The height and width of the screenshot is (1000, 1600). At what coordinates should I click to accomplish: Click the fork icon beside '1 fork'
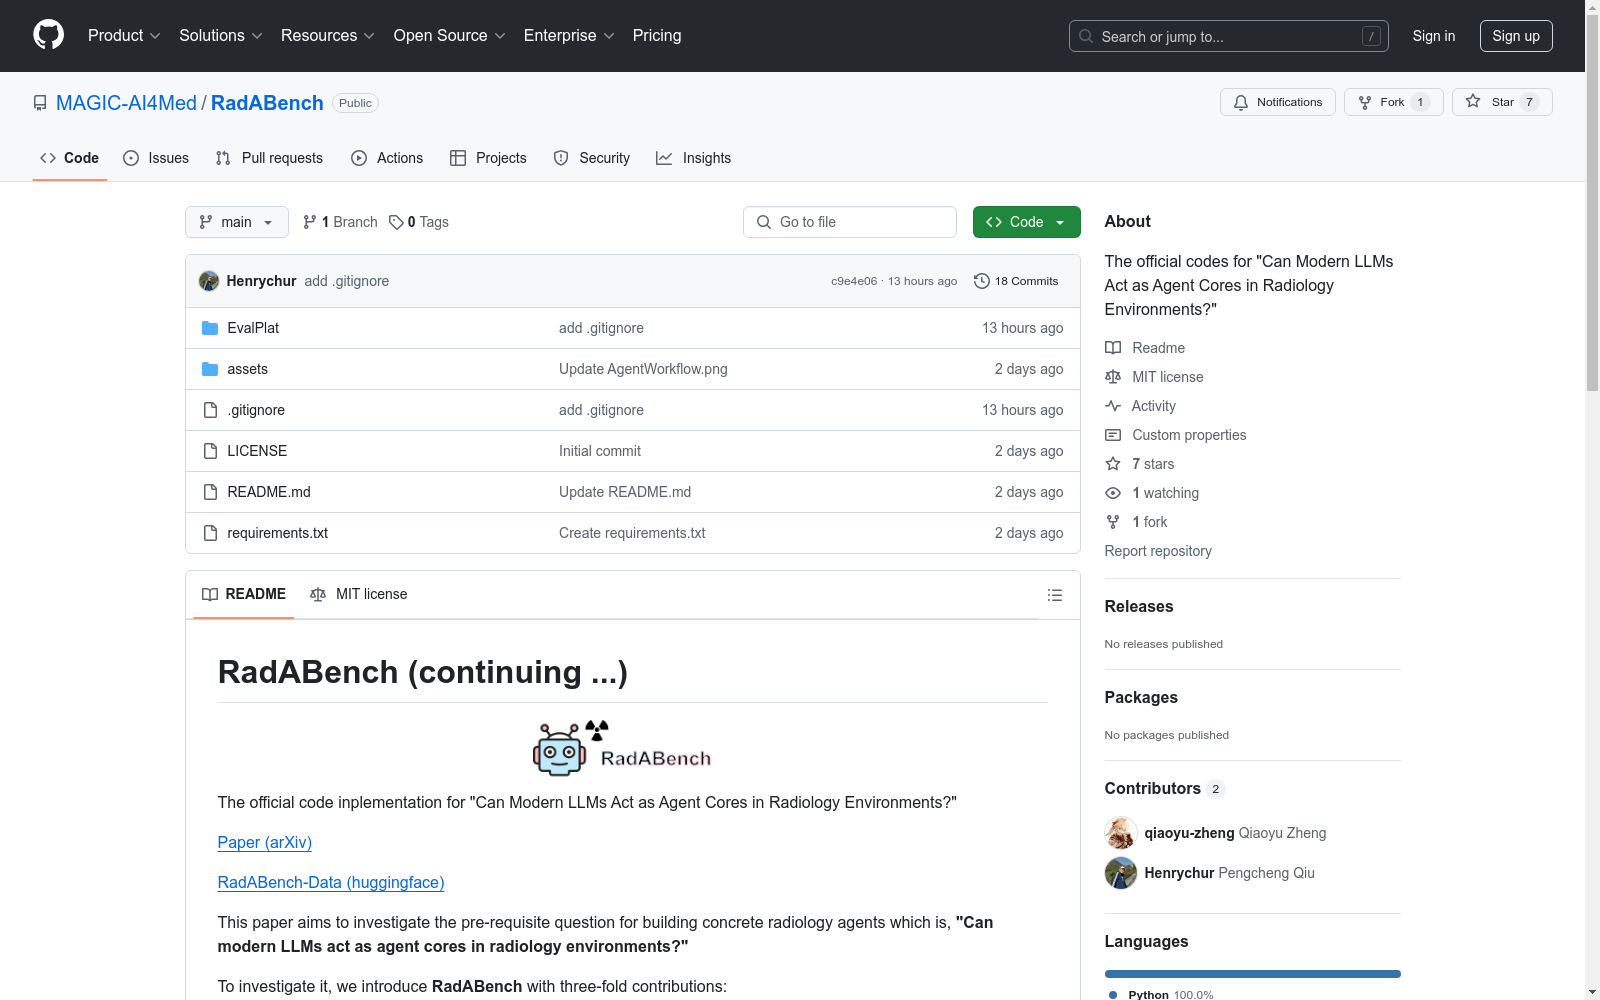tap(1113, 522)
